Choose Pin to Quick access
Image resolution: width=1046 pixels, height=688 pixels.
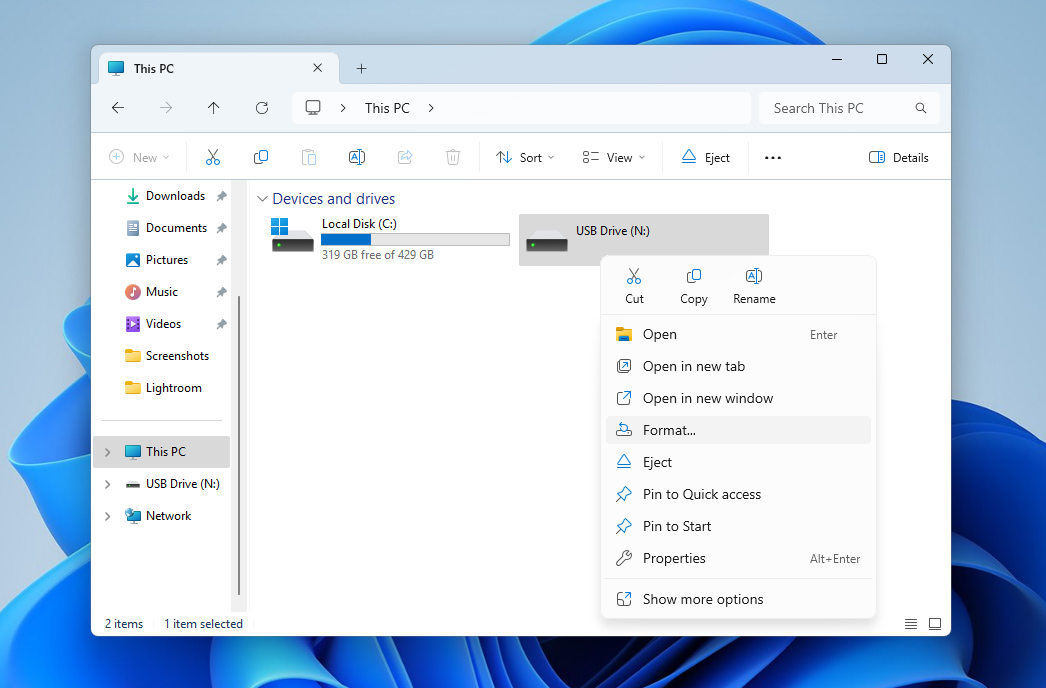tap(738, 494)
